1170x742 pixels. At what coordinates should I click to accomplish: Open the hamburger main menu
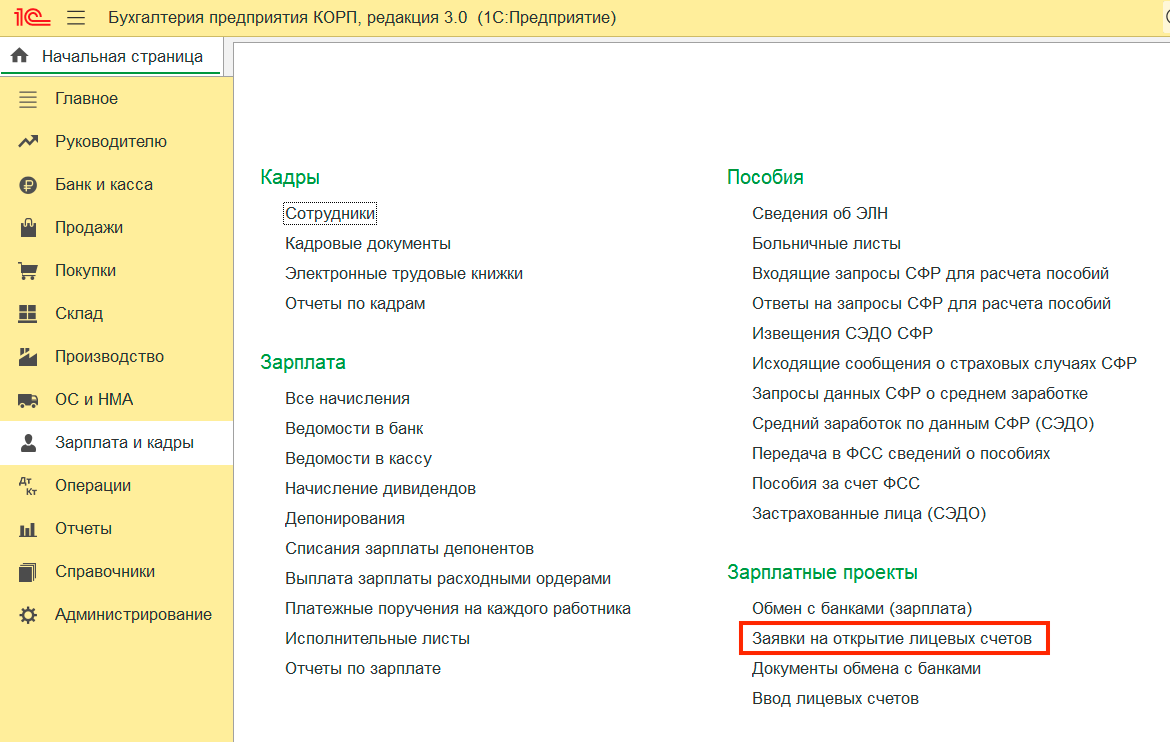tap(76, 18)
